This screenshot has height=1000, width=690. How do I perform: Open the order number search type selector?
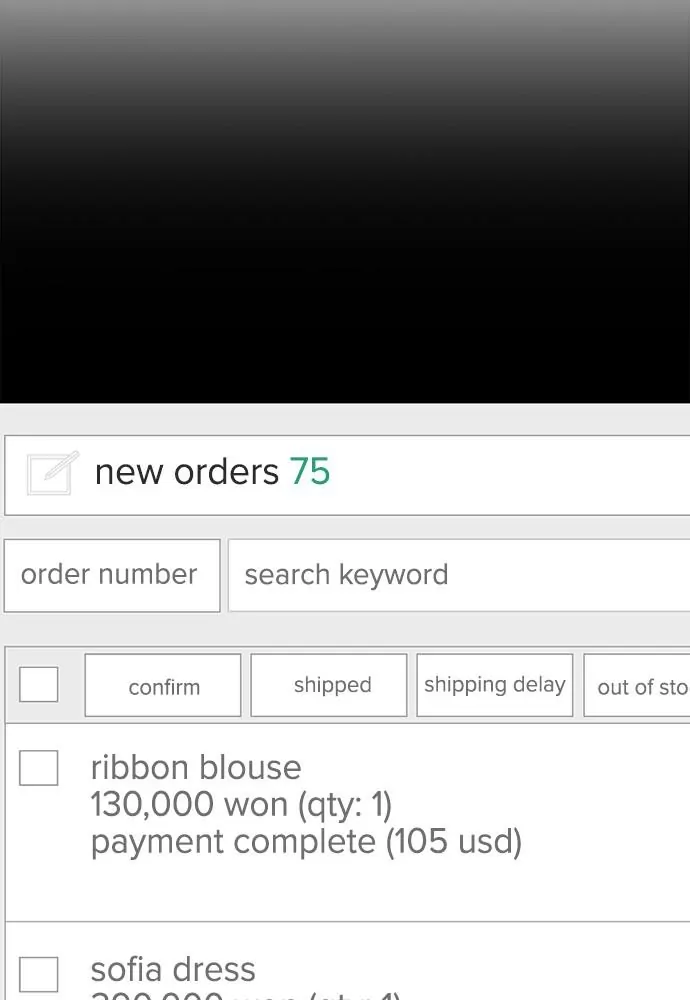click(x=111, y=575)
